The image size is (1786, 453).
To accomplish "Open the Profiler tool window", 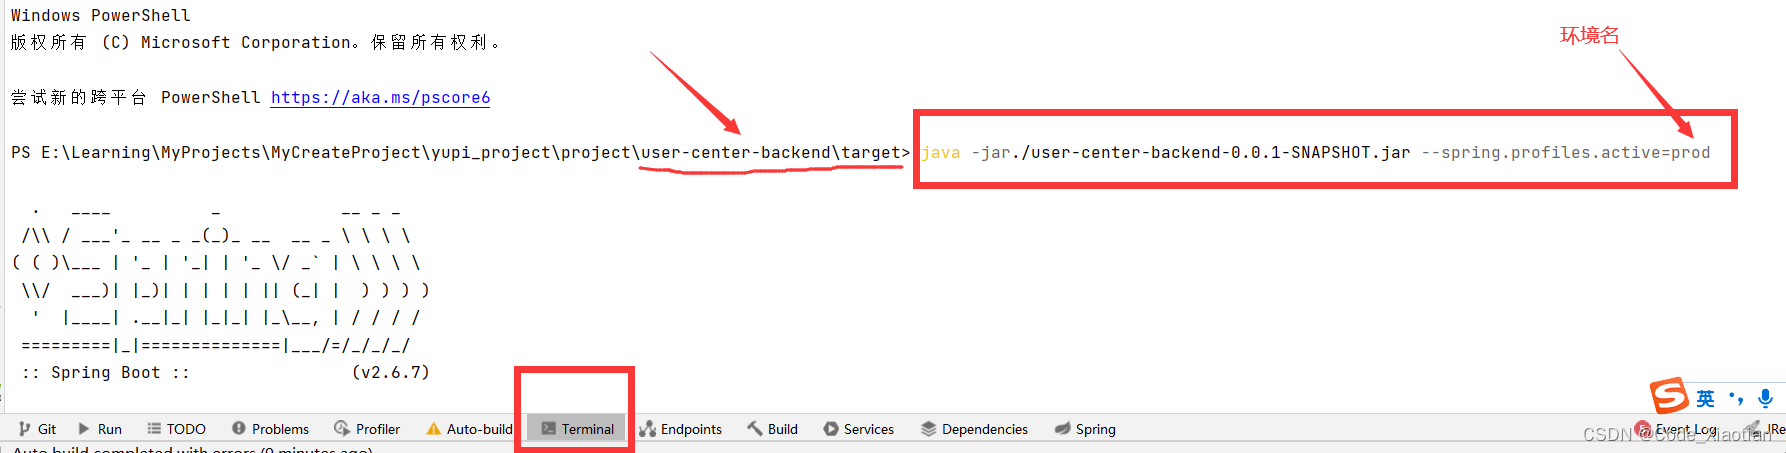I will click(x=367, y=429).
